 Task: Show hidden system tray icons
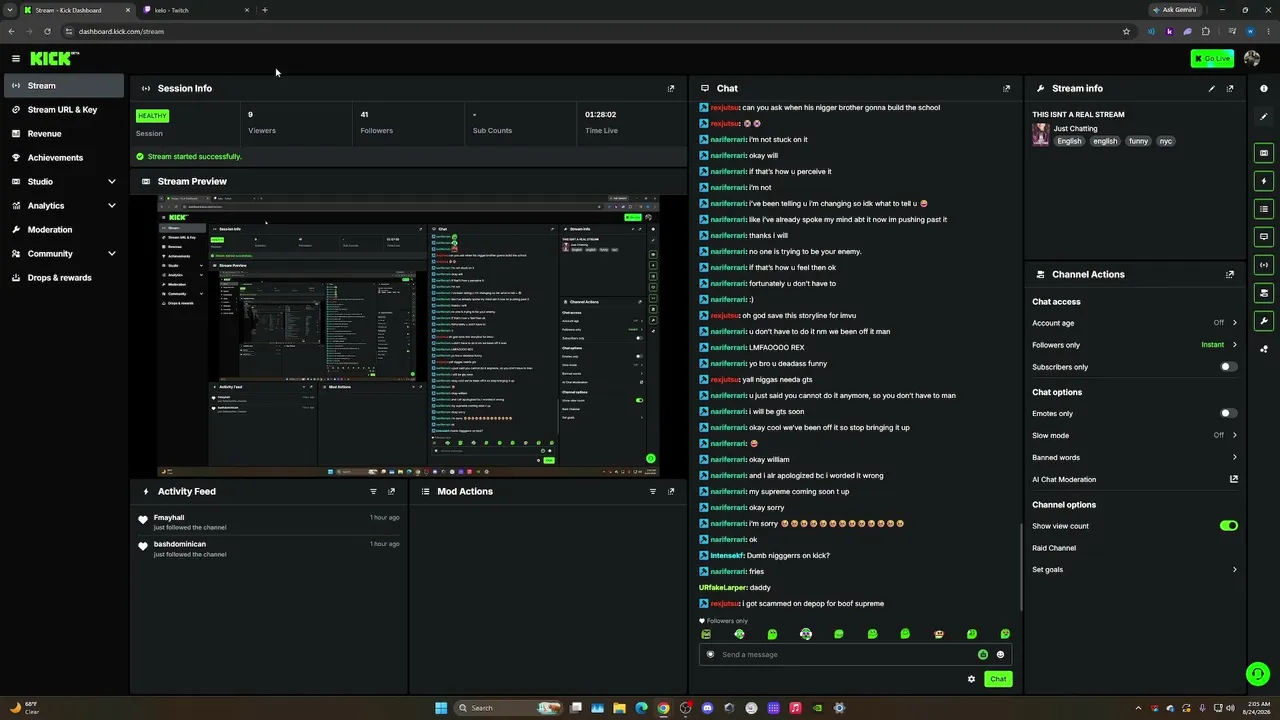(x=1139, y=708)
